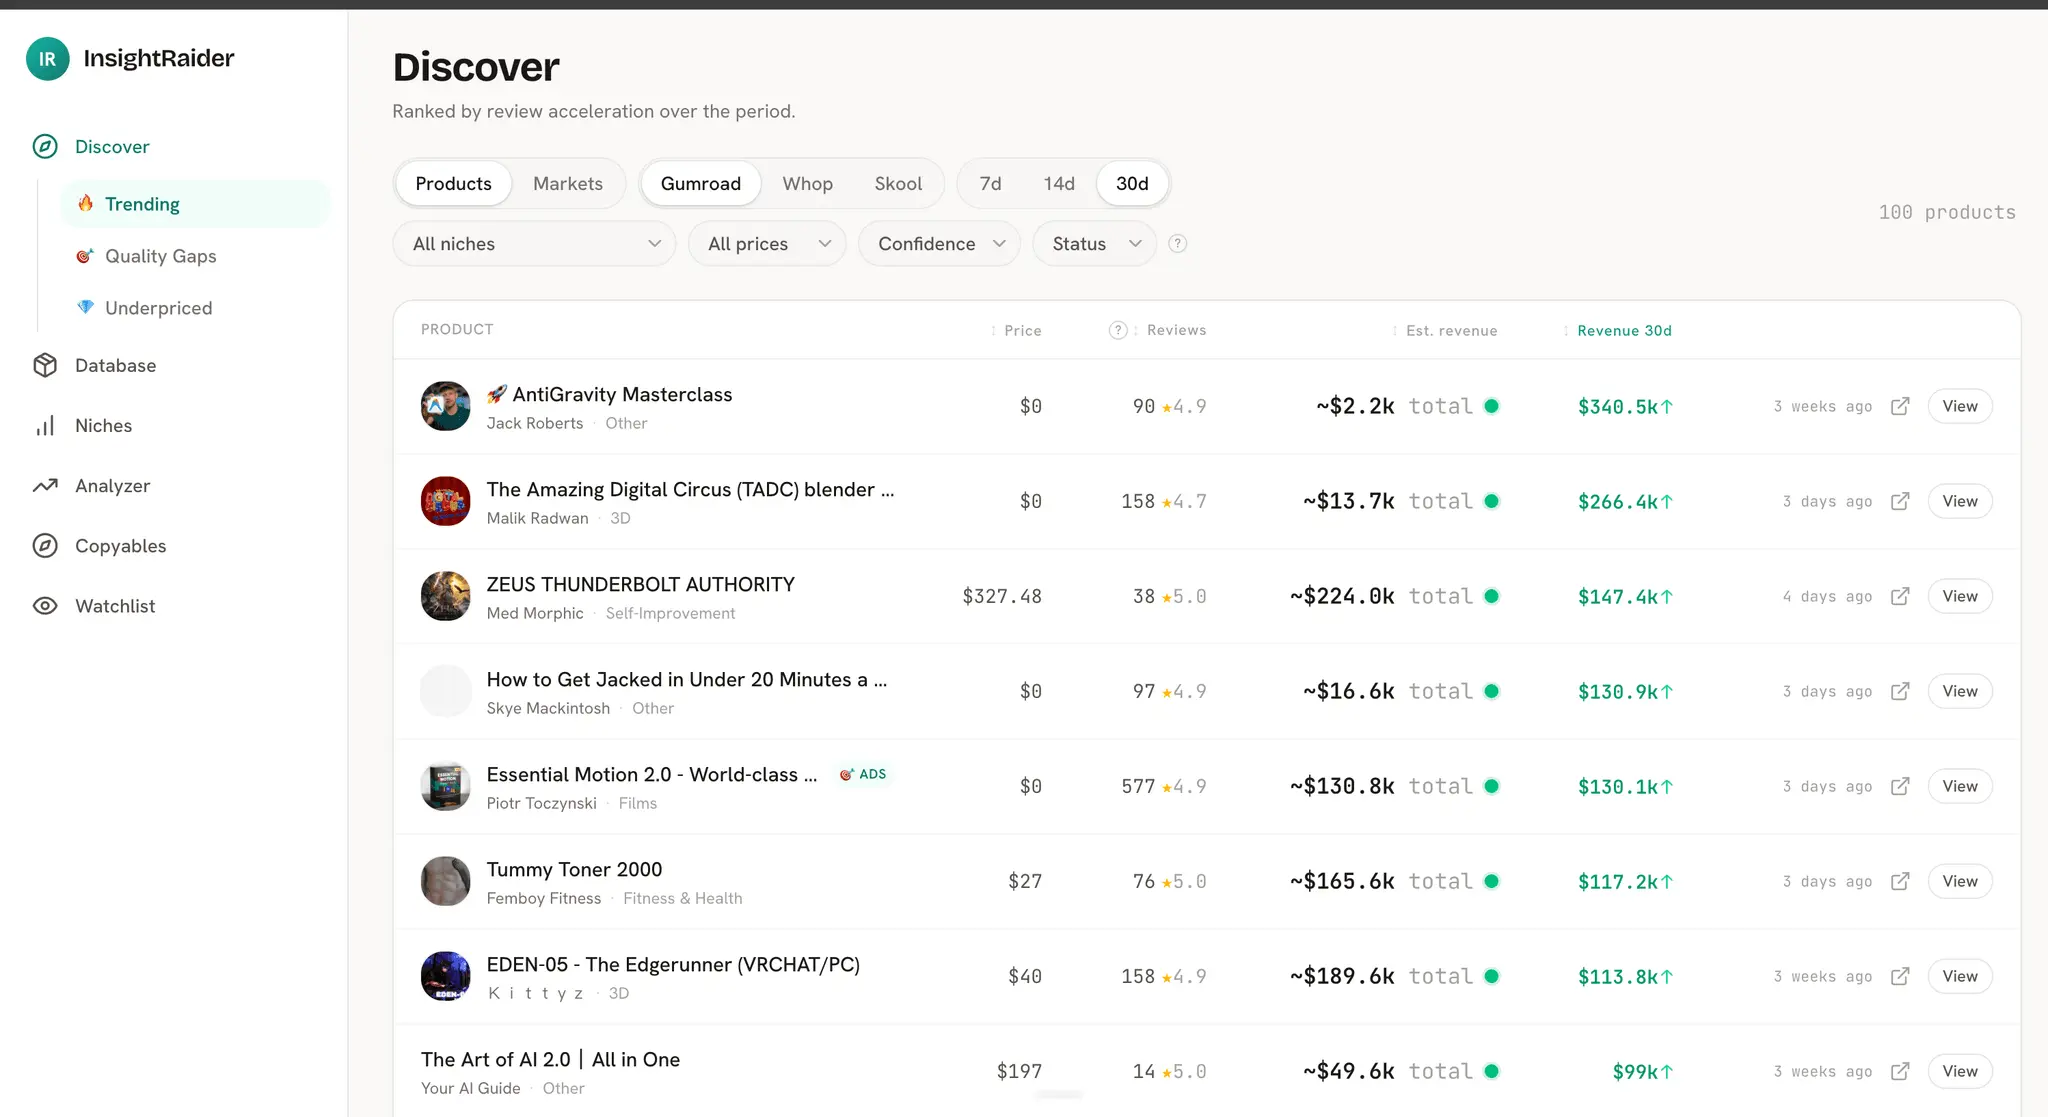
Task: Sort by Reviews column header
Action: (x=1170, y=330)
